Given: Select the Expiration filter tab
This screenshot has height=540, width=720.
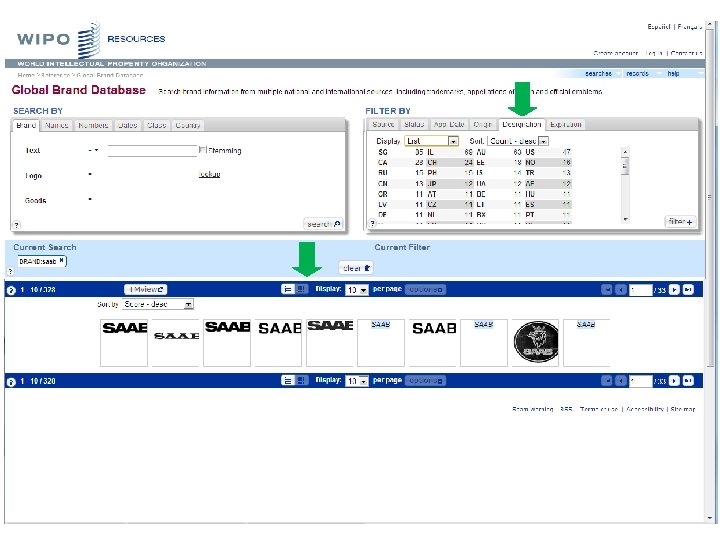Looking at the screenshot, I should (x=566, y=124).
